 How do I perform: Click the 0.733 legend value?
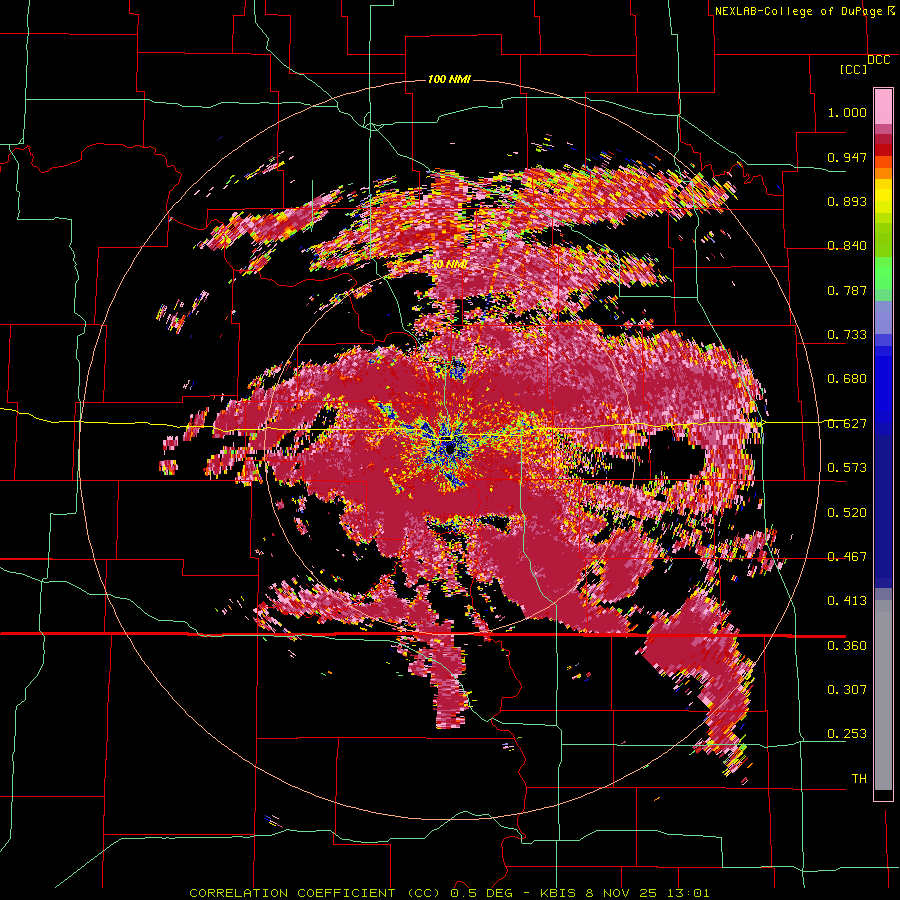point(847,335)
